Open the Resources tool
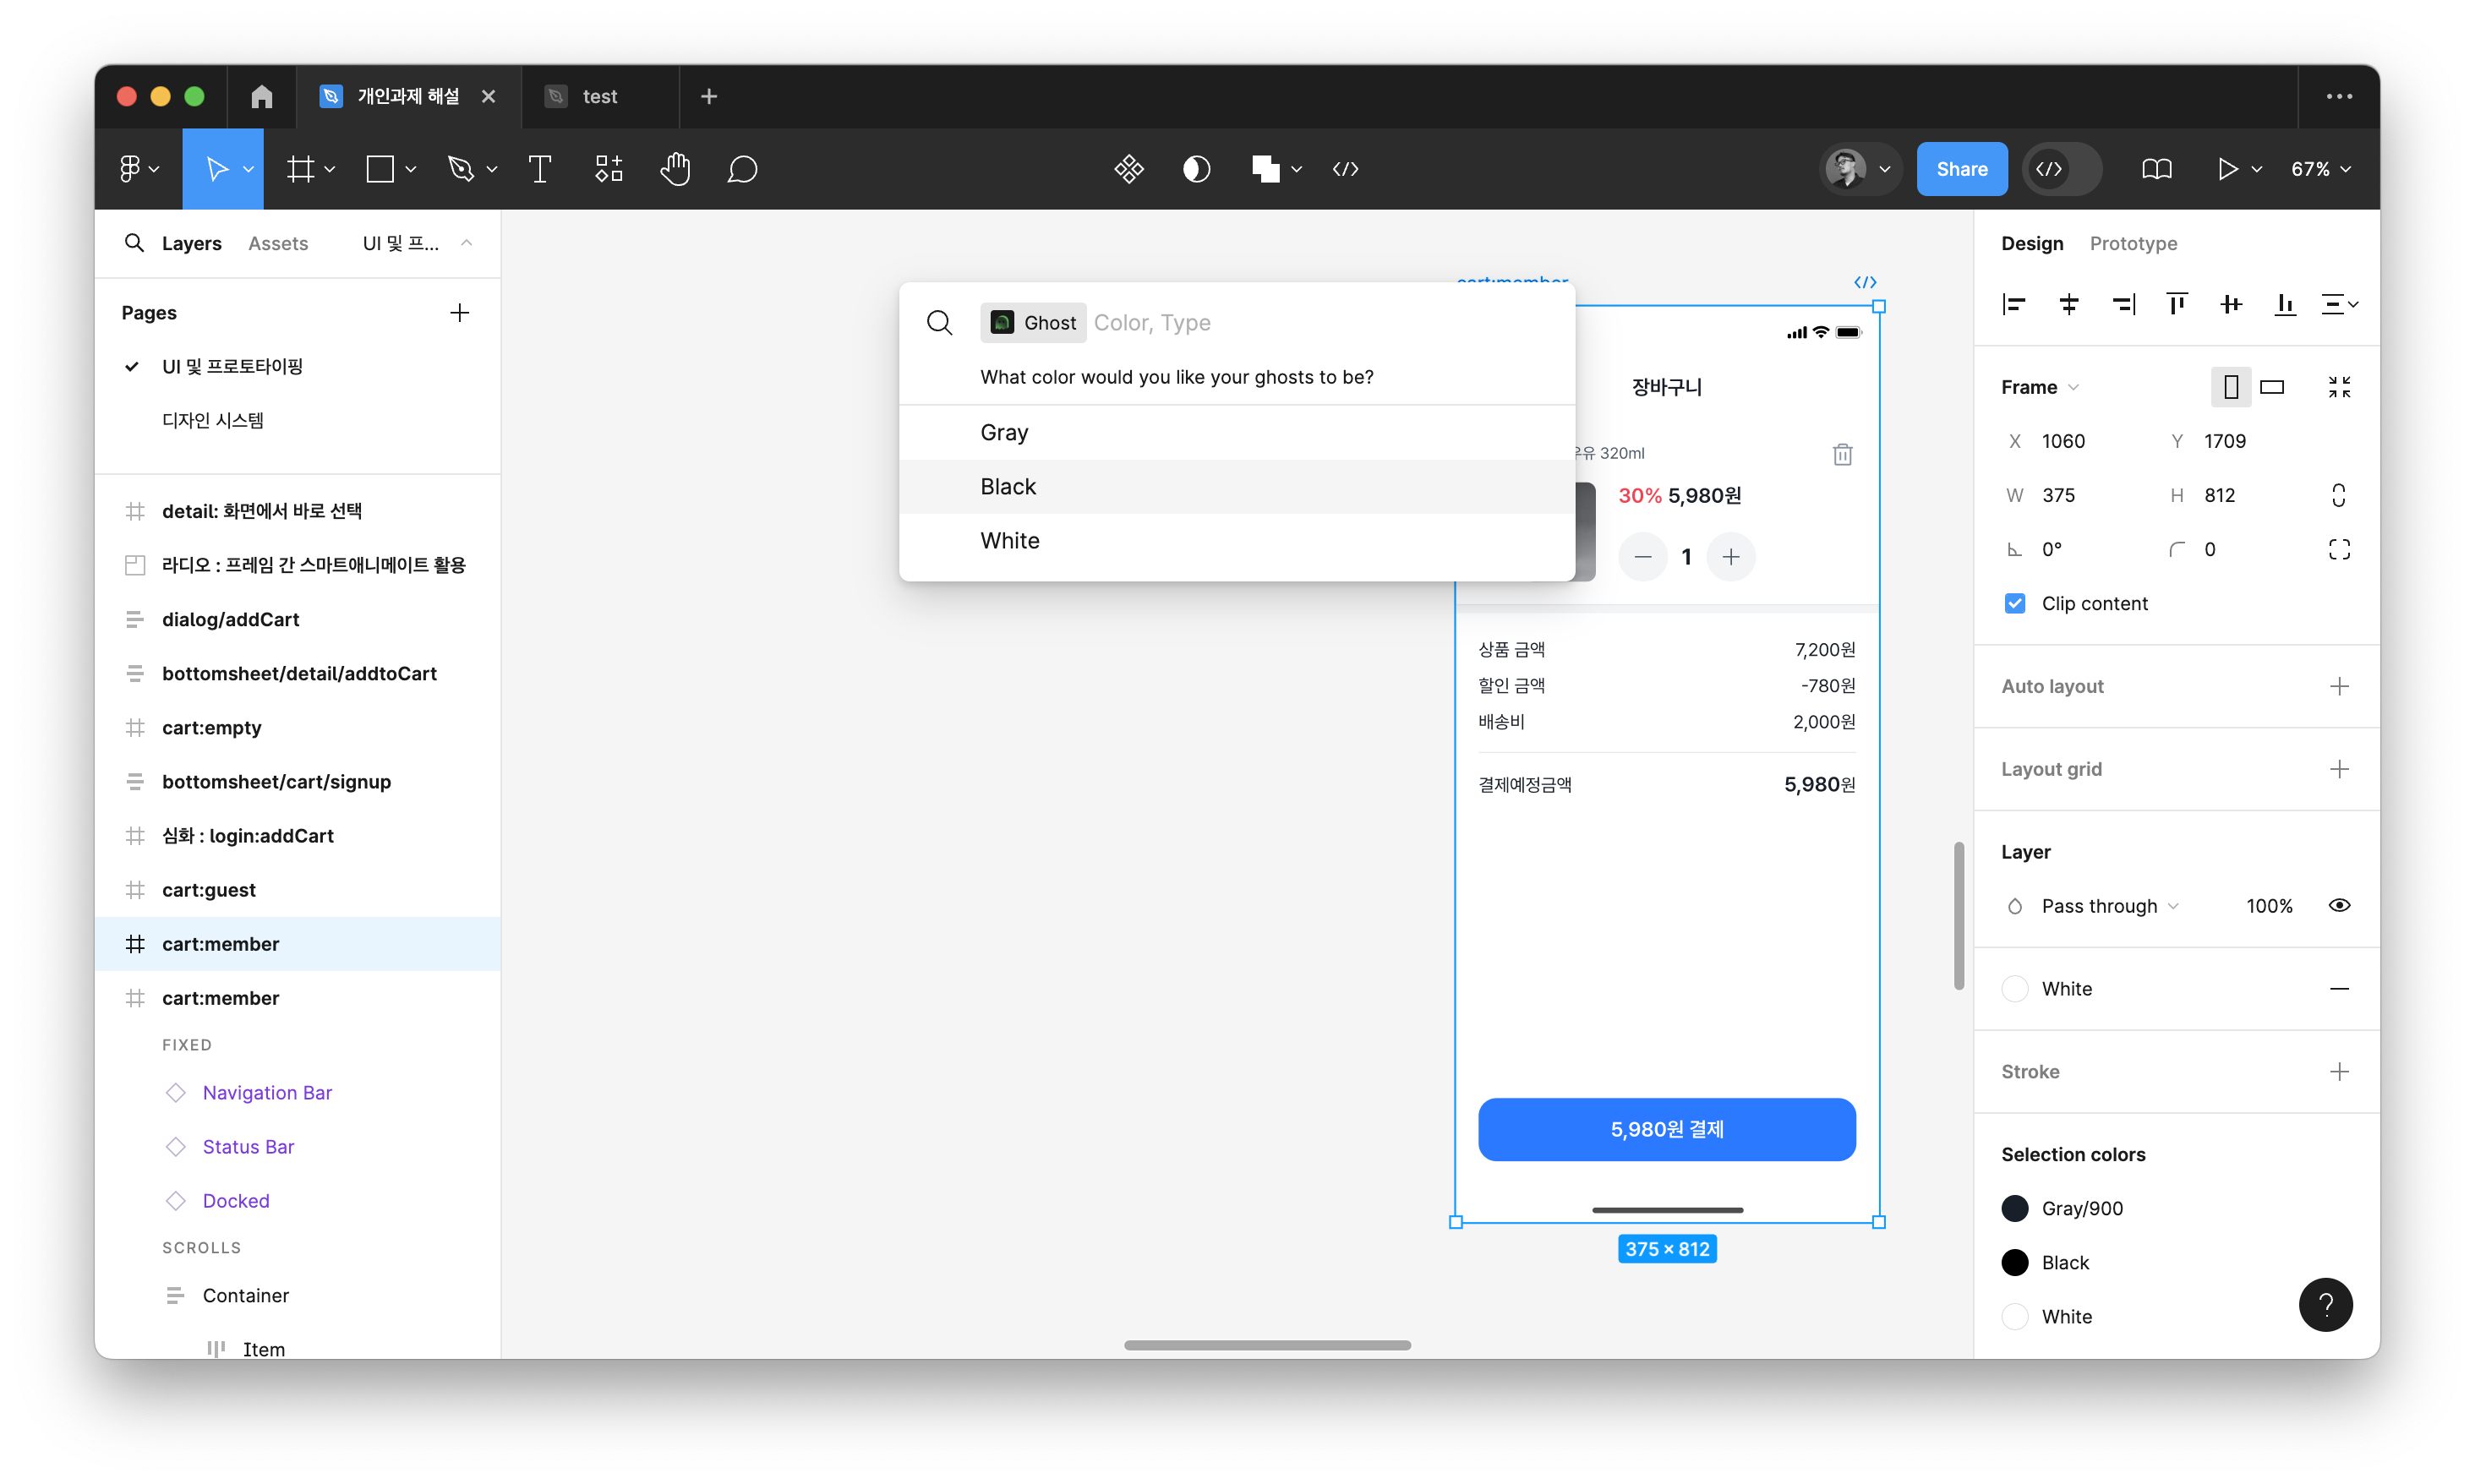Screen dimensions: 2475x1484 pyautogui.click(x=608, y=169)
